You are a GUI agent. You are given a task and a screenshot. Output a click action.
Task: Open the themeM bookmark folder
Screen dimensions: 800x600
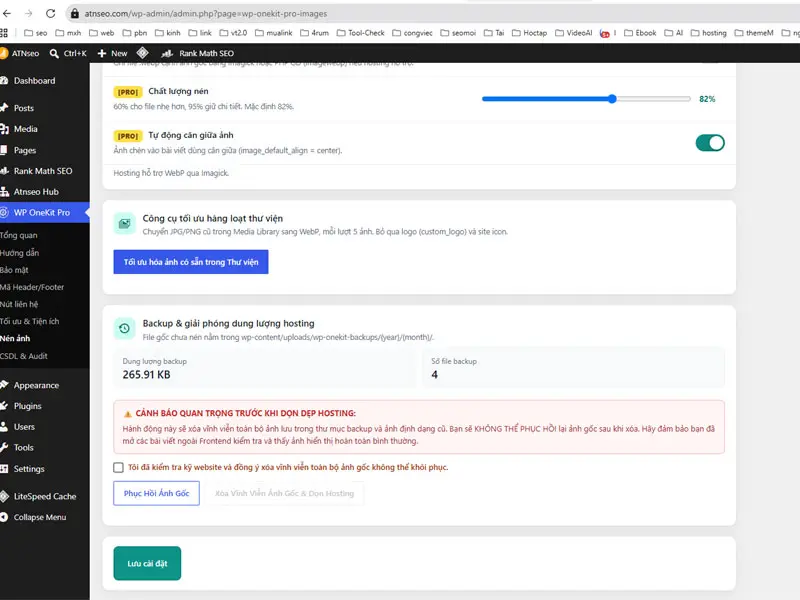754,33
